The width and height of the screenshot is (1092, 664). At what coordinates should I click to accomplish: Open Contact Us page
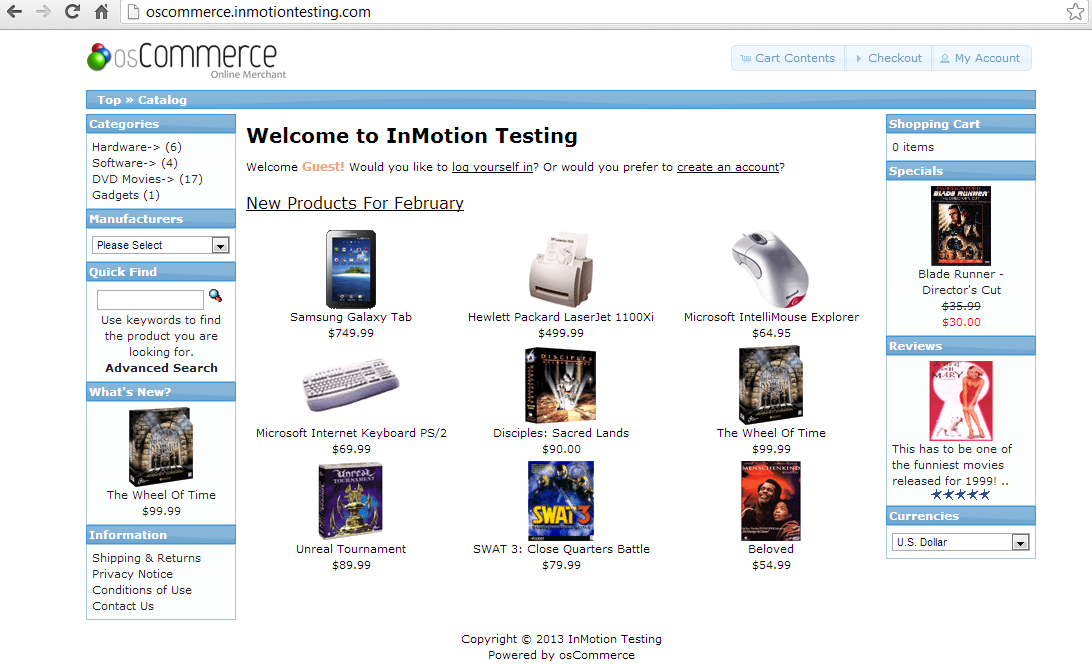(123, 606)
